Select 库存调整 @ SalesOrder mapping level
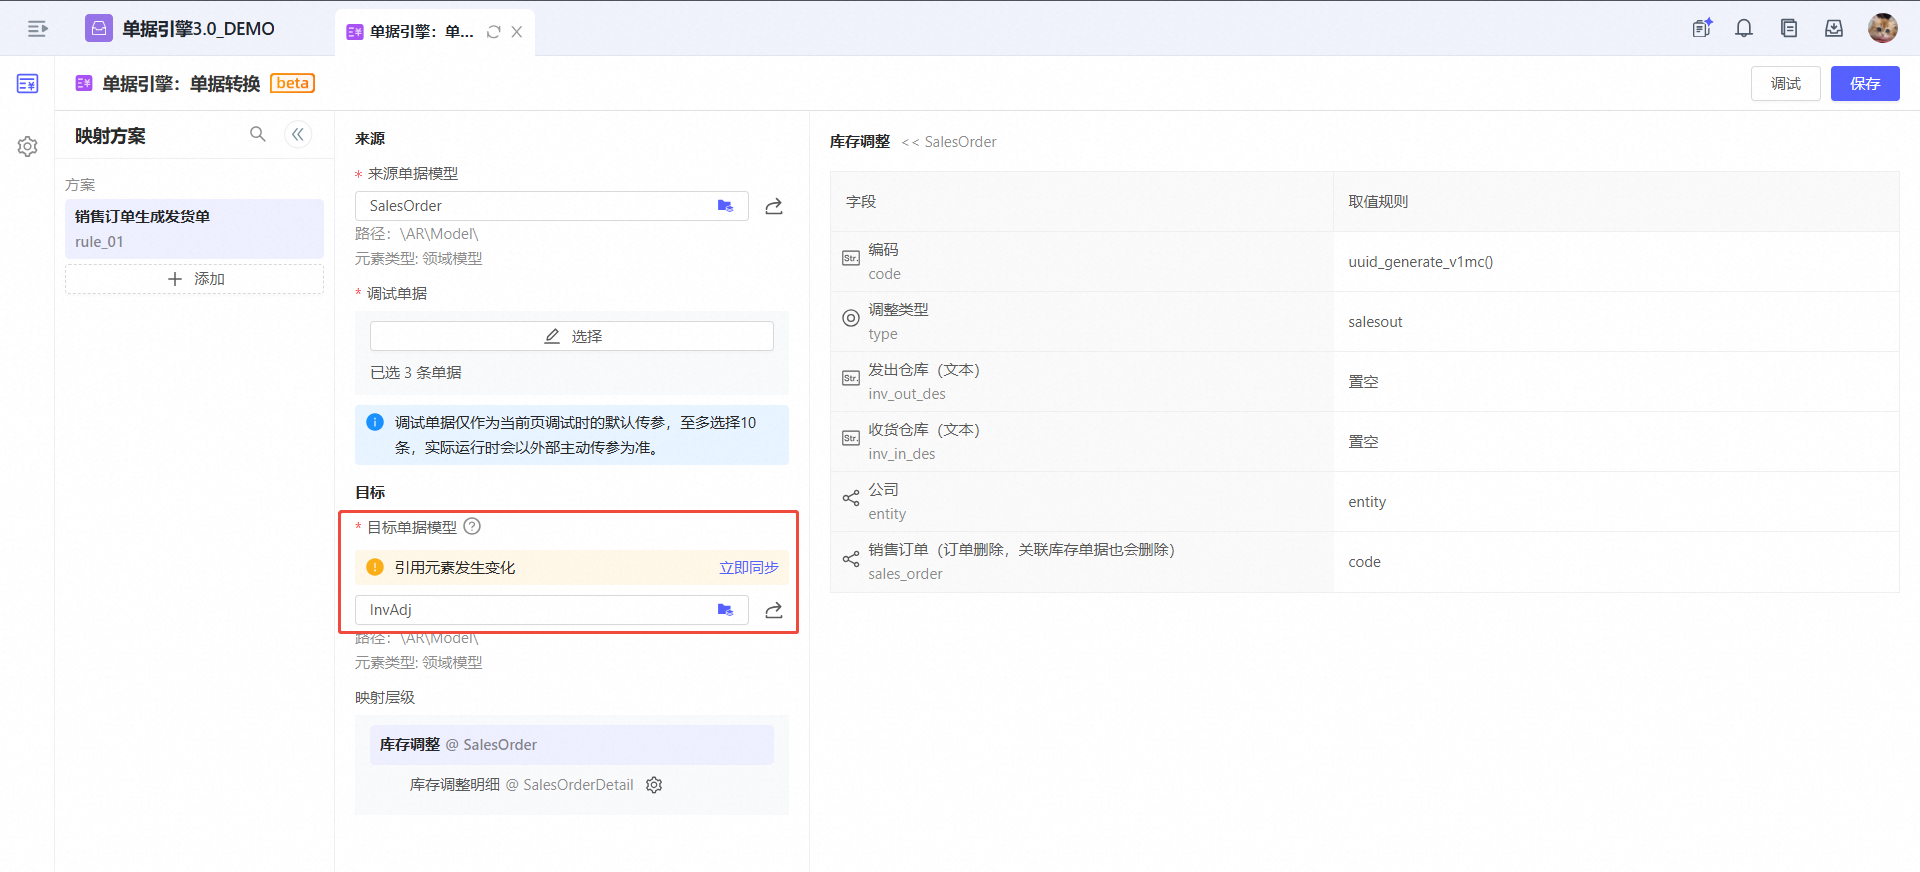 571,745
